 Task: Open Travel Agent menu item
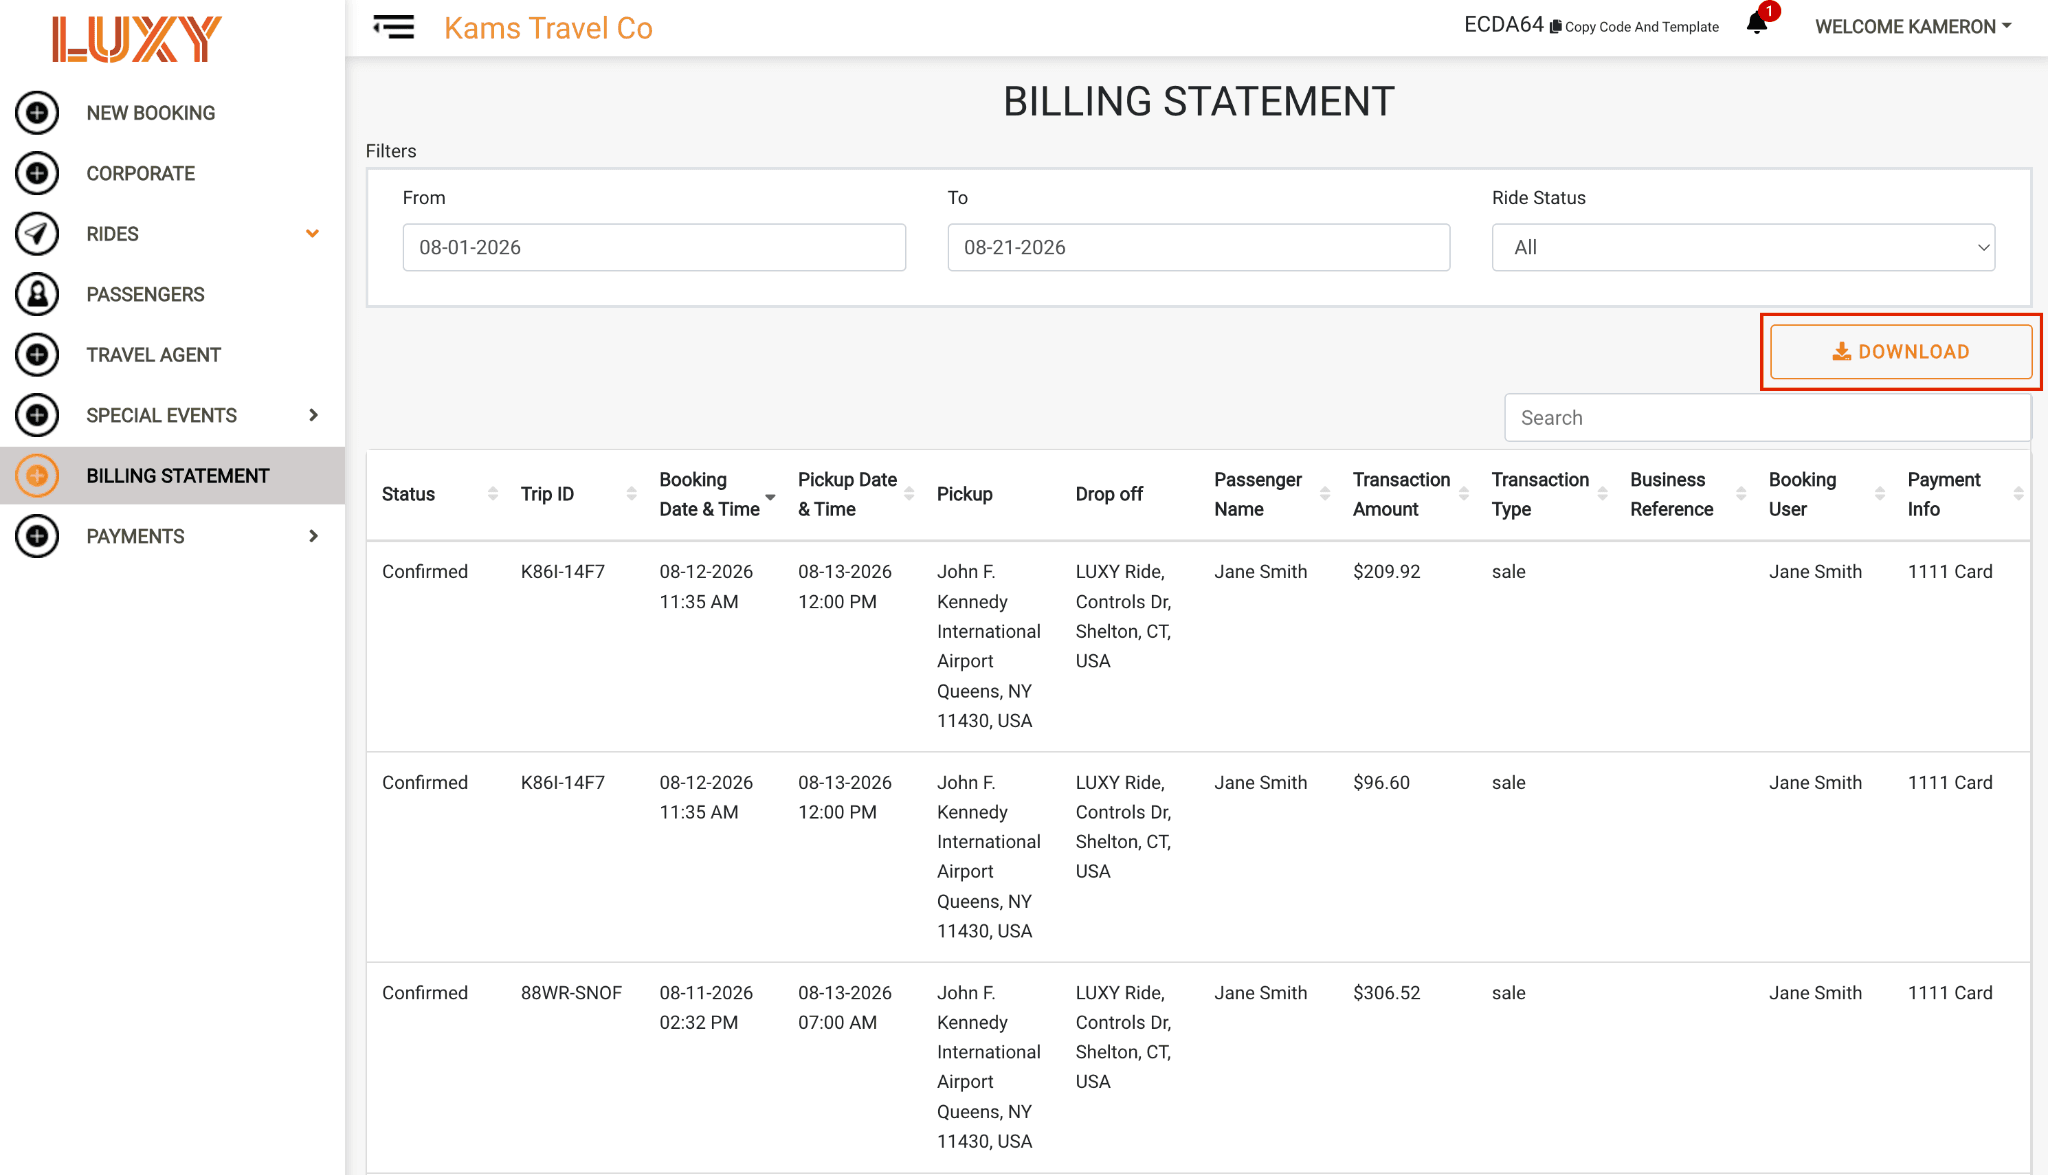click(153, 355)
